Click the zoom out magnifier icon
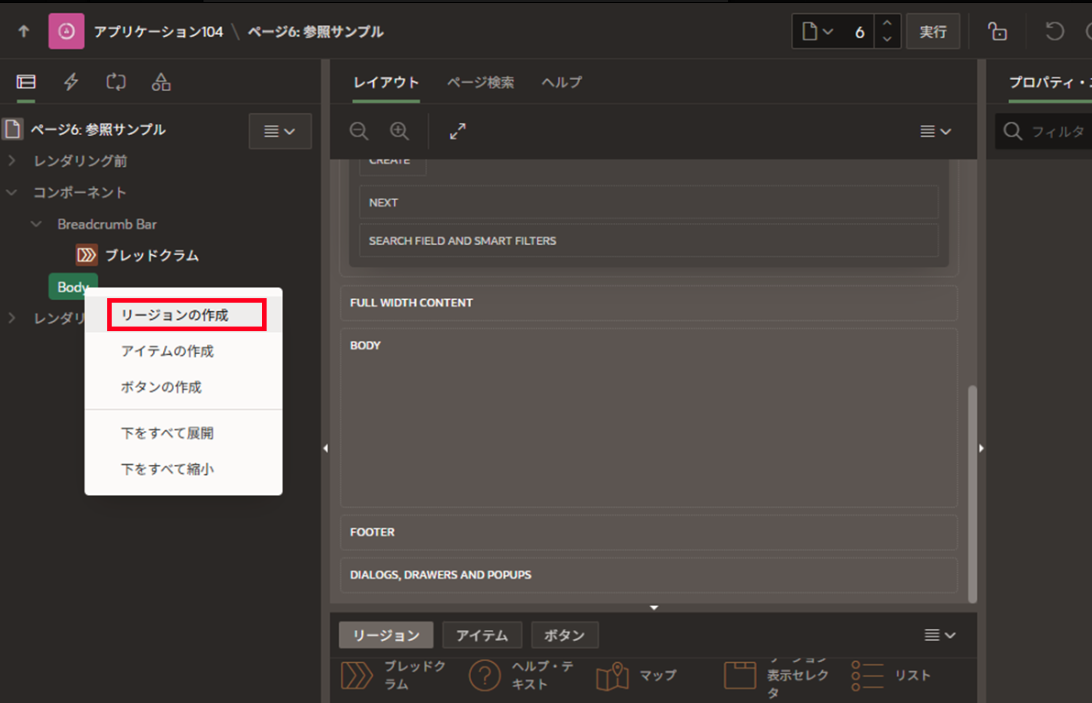 pos(359,131)
